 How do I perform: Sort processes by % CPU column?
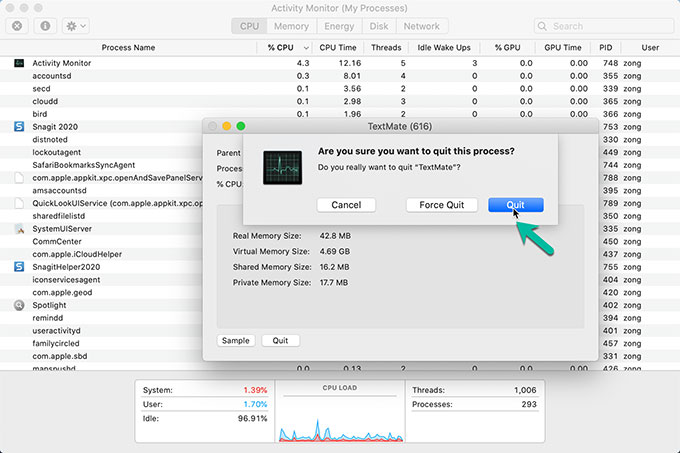pos(281,47)
